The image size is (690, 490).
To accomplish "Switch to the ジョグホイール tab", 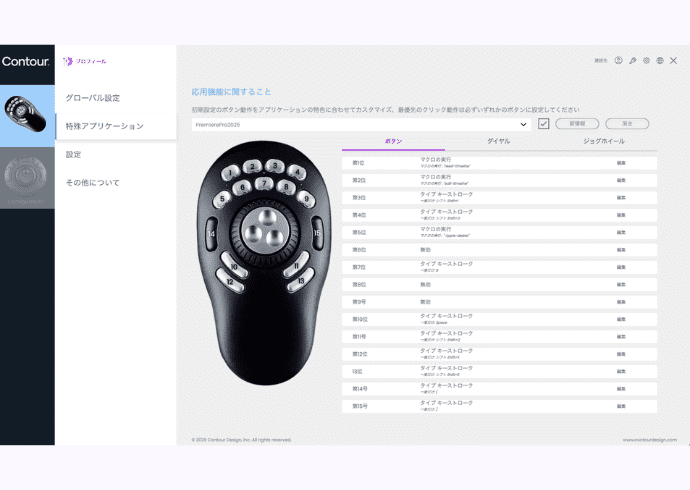I will tap(603, 142).
